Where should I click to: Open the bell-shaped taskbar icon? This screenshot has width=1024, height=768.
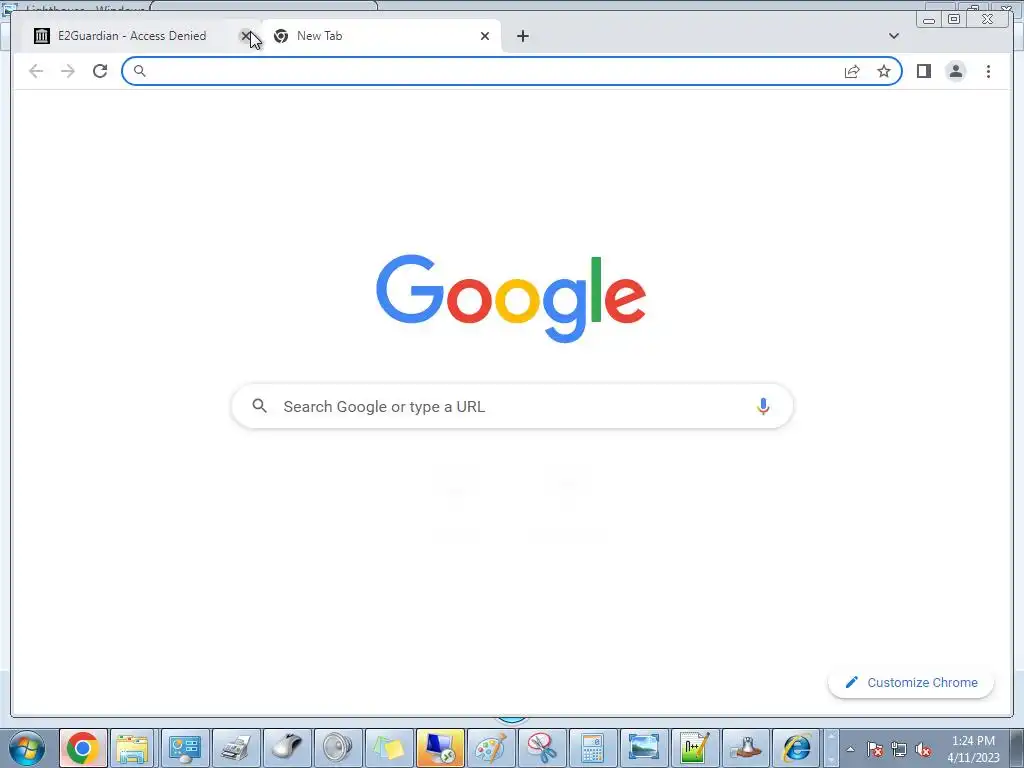[746, 748]
